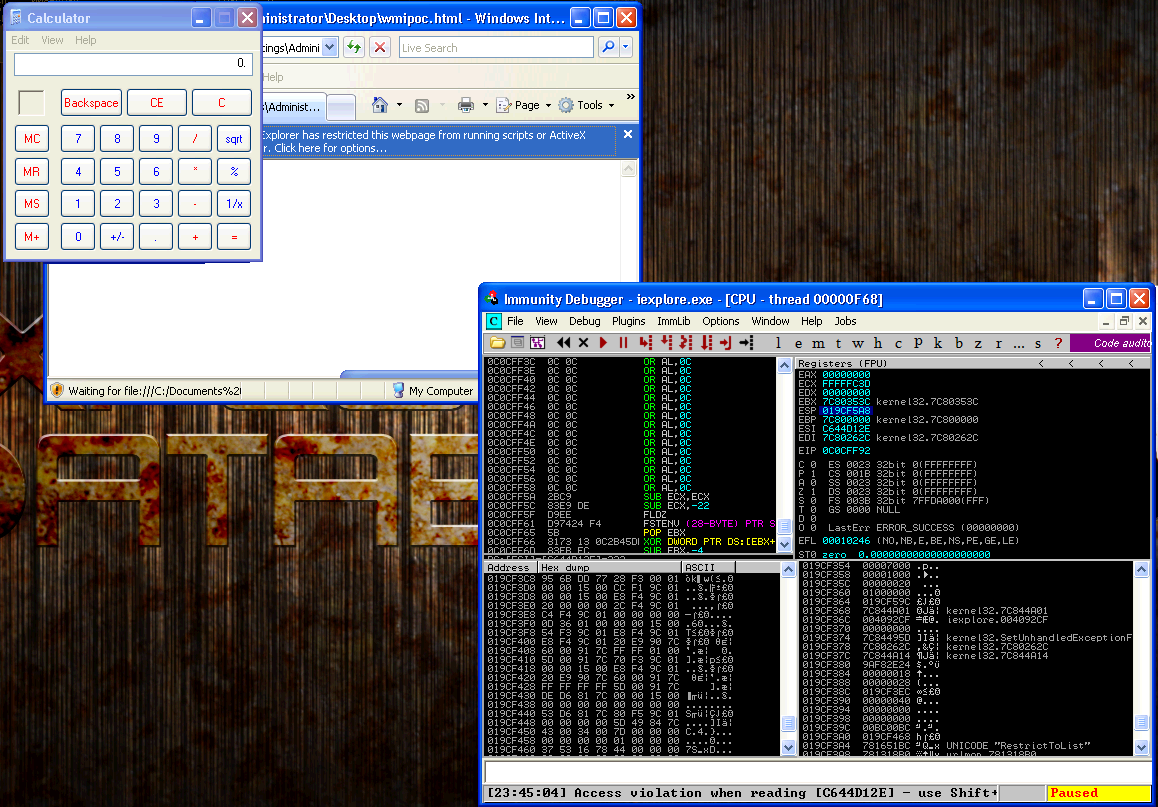Image resolution: width=1158 pixels, height=807 pixels.
Task: Show Executable modules with the 'e' toolbar button
Action: (798, 343)
